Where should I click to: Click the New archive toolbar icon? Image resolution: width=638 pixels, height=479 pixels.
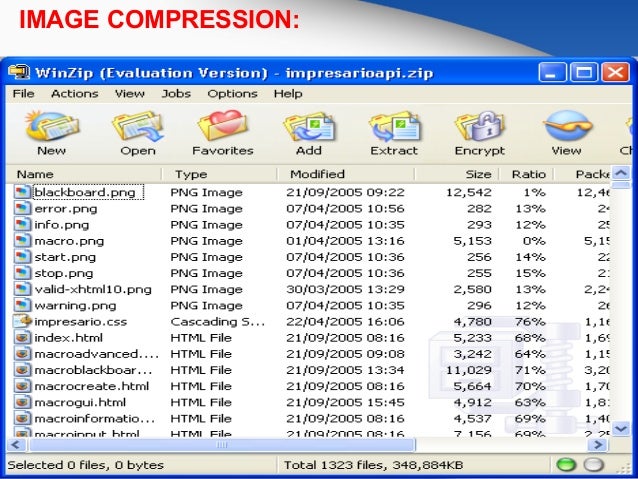52,127
